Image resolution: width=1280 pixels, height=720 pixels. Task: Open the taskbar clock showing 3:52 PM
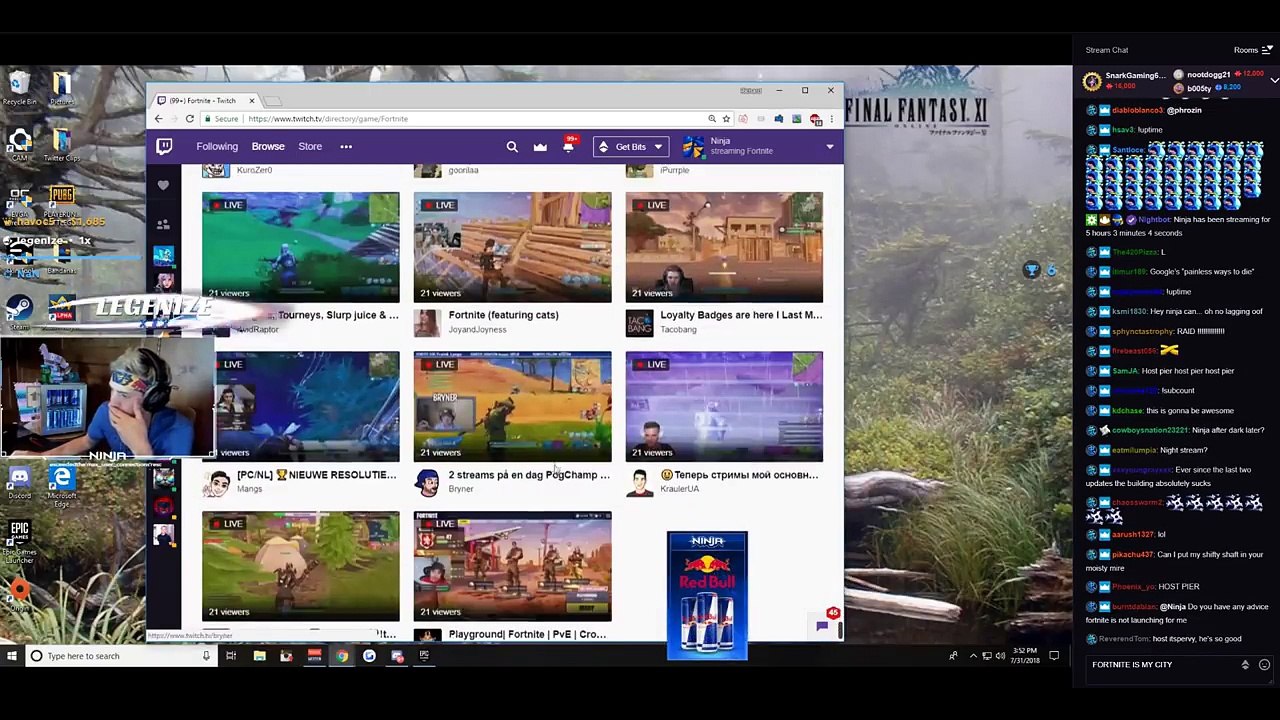1025,656
